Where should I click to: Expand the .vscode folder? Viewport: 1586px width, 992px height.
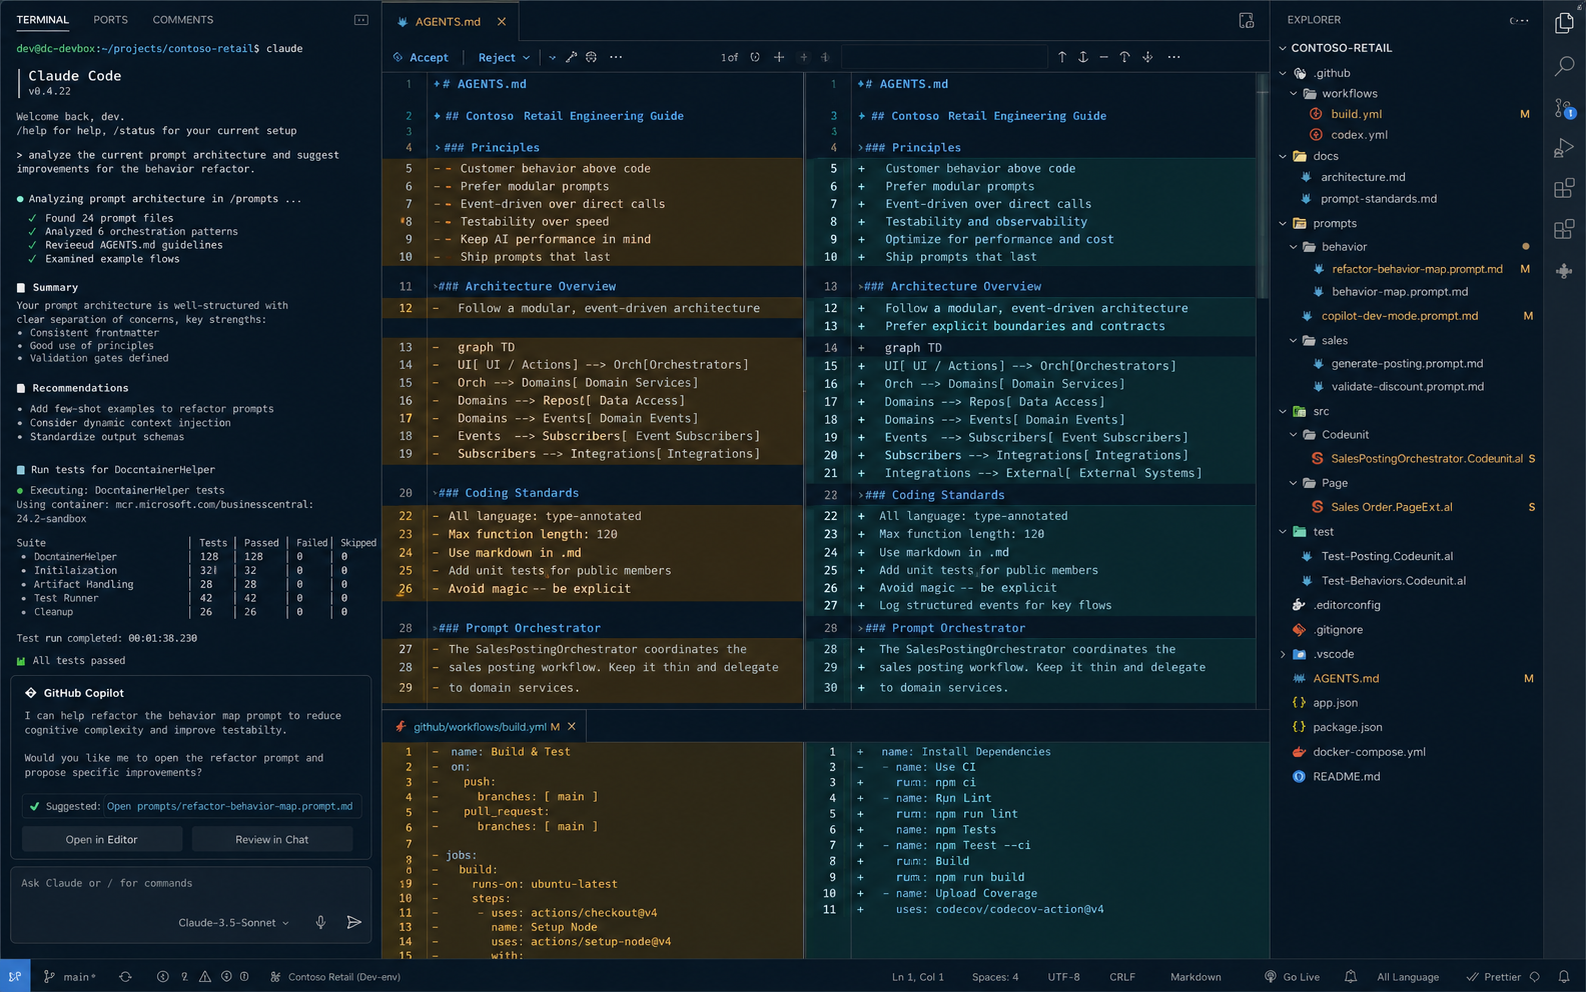tap(1283, 655)
